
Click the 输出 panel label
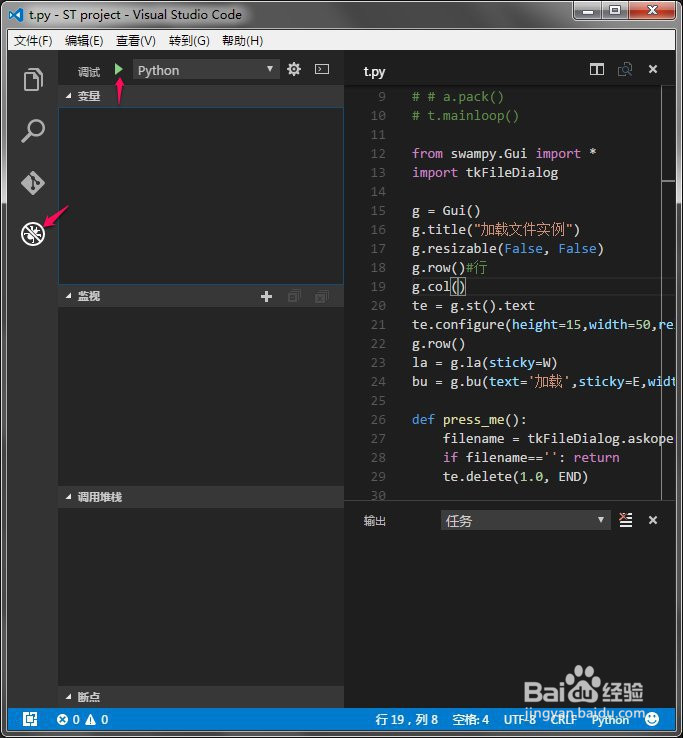tap(375, 521)
